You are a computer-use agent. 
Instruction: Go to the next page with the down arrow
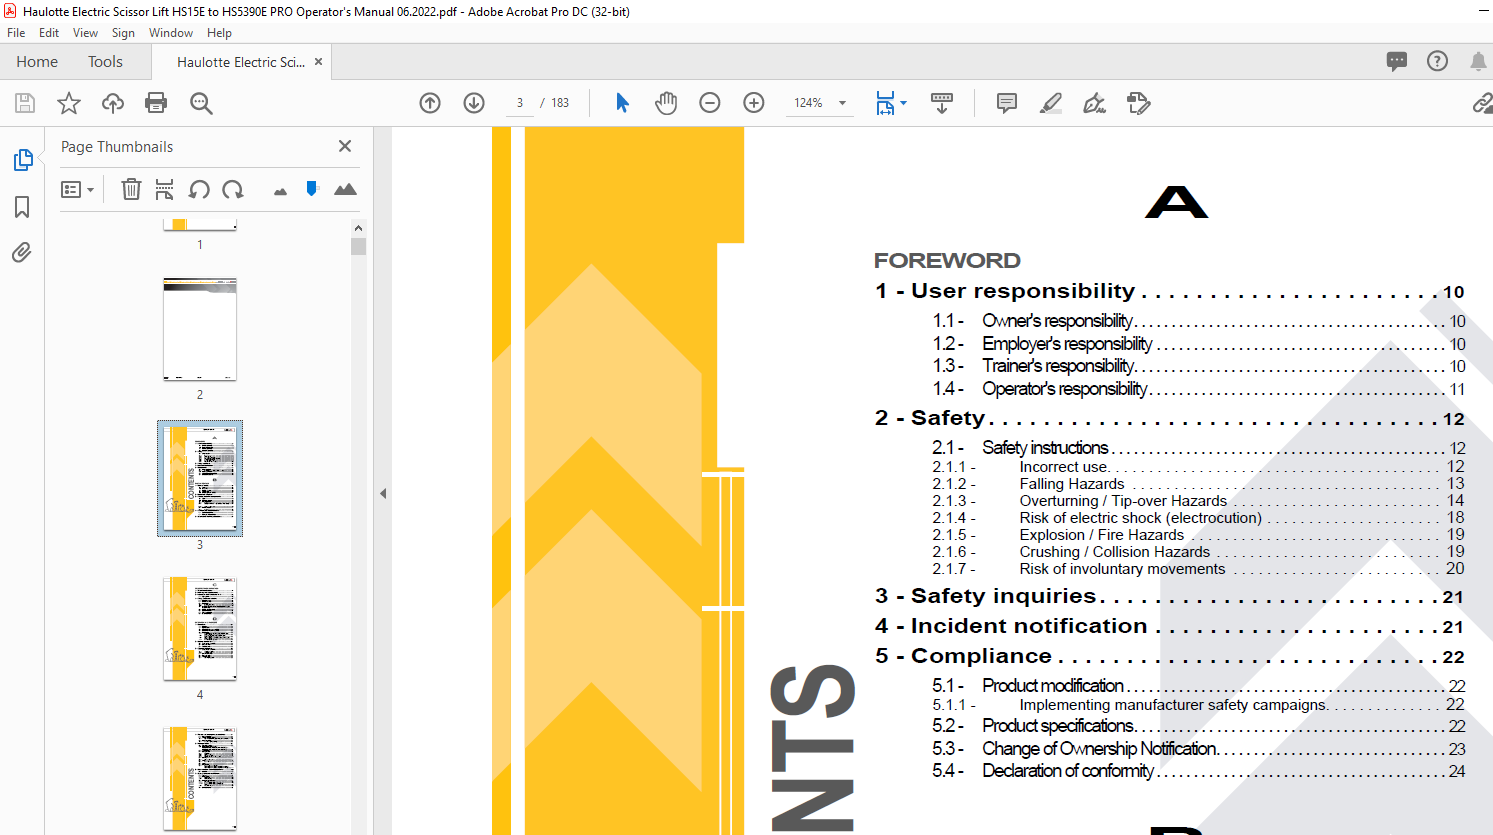pos(474,103)
